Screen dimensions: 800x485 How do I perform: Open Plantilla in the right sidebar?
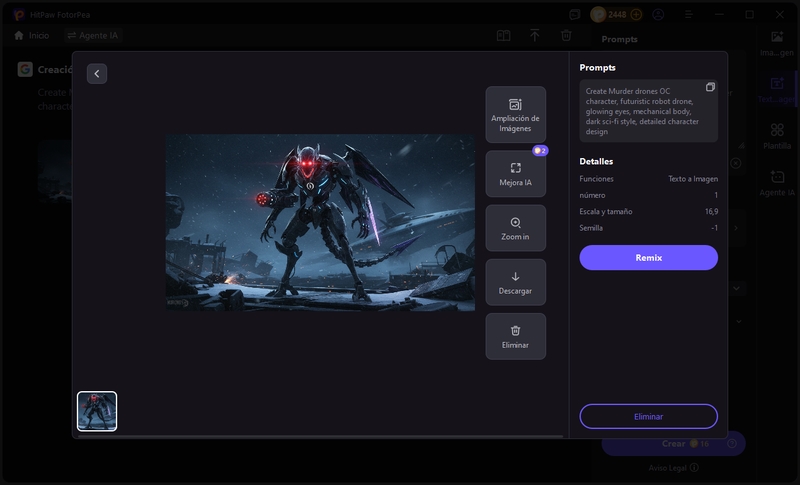tap(776, 136)
